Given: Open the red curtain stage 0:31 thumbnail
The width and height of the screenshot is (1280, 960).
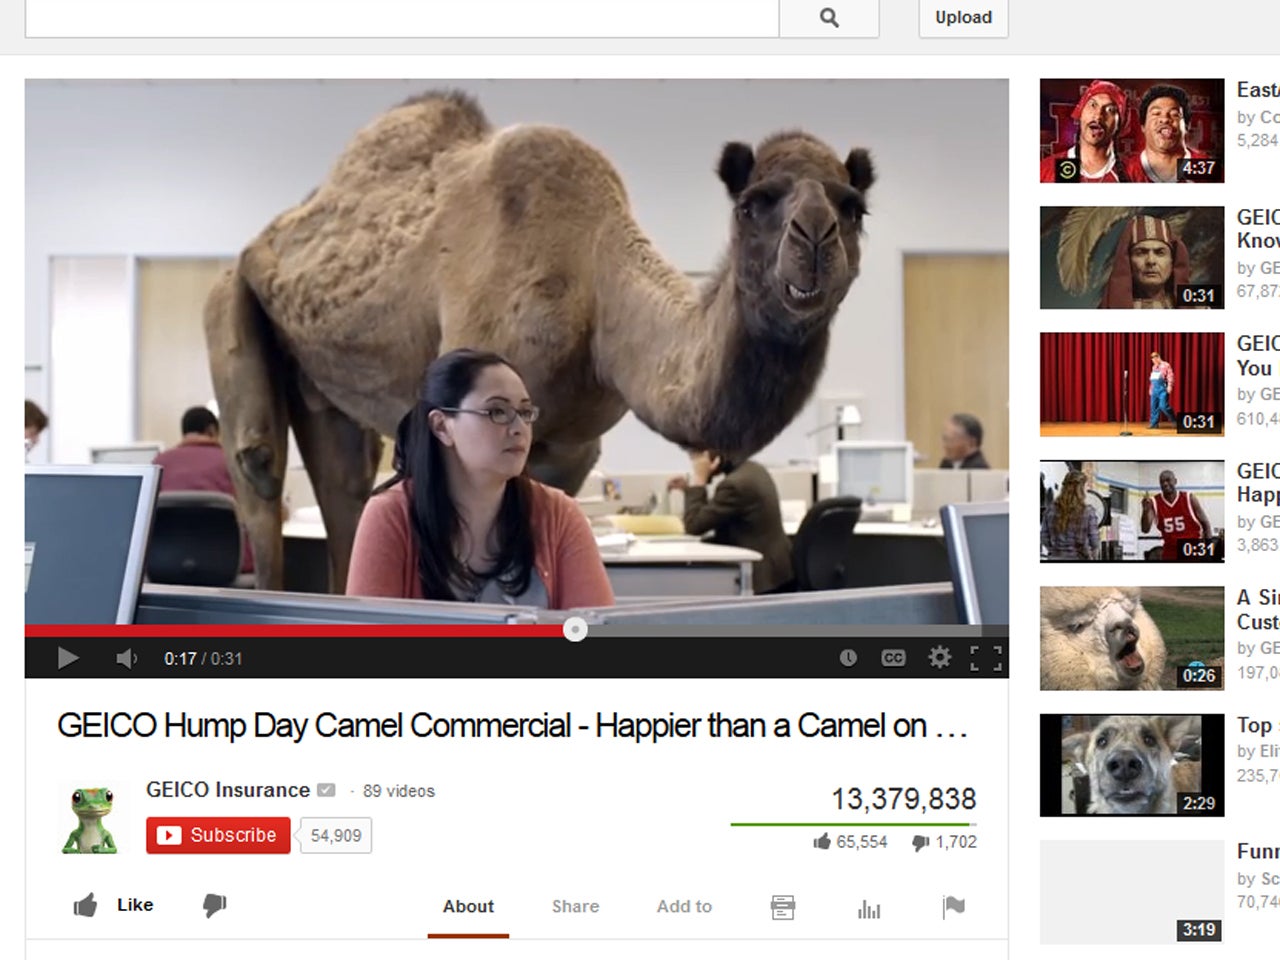Looking at the screenshot, I should coord(1132,384).
